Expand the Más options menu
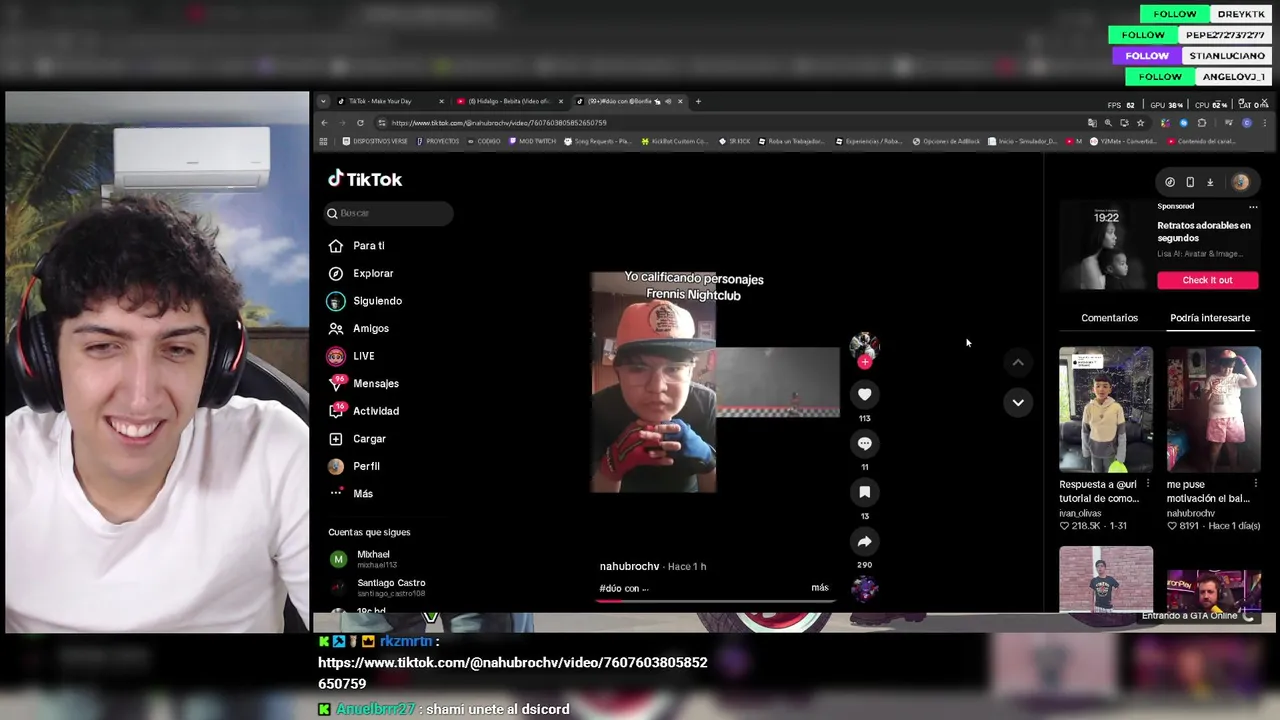This screenshot has width=1280, height=720. 351,494
